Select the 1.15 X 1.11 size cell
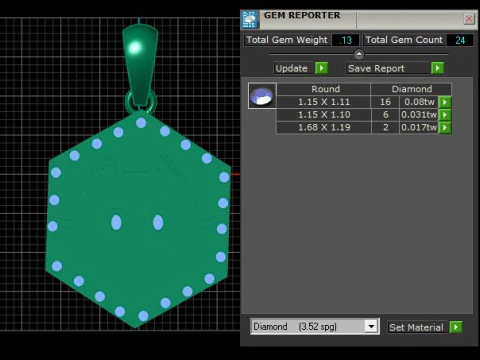The image size is (480, 360). pyautogui.click(x=324, y=102)
